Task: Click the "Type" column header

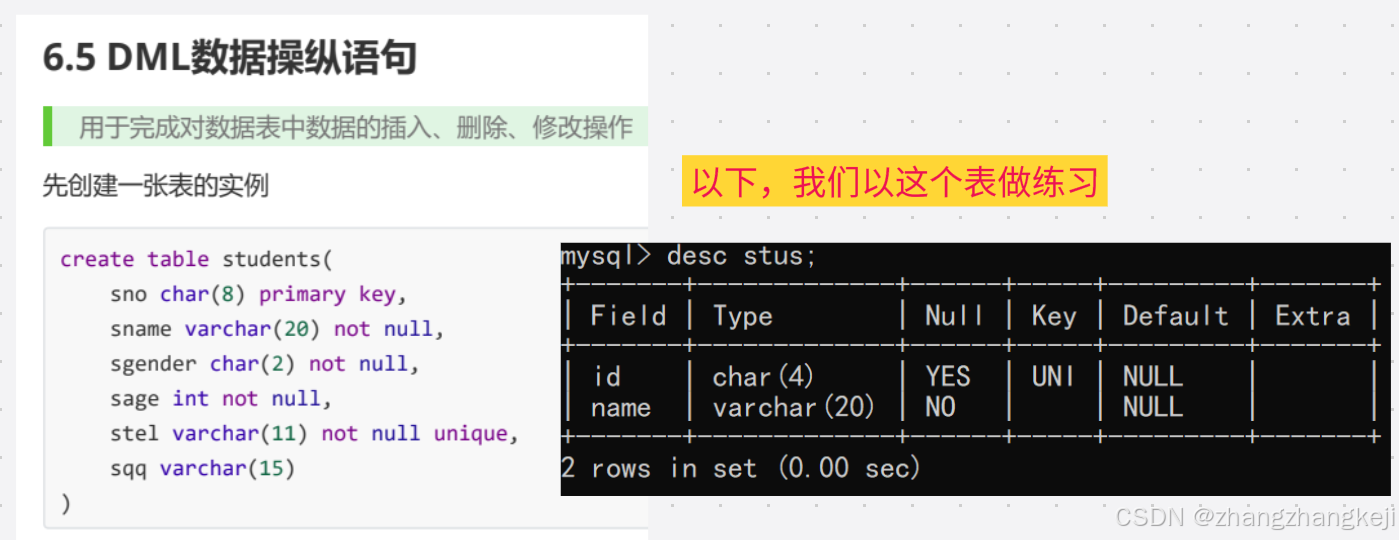Action: click(x=743, y=316)
